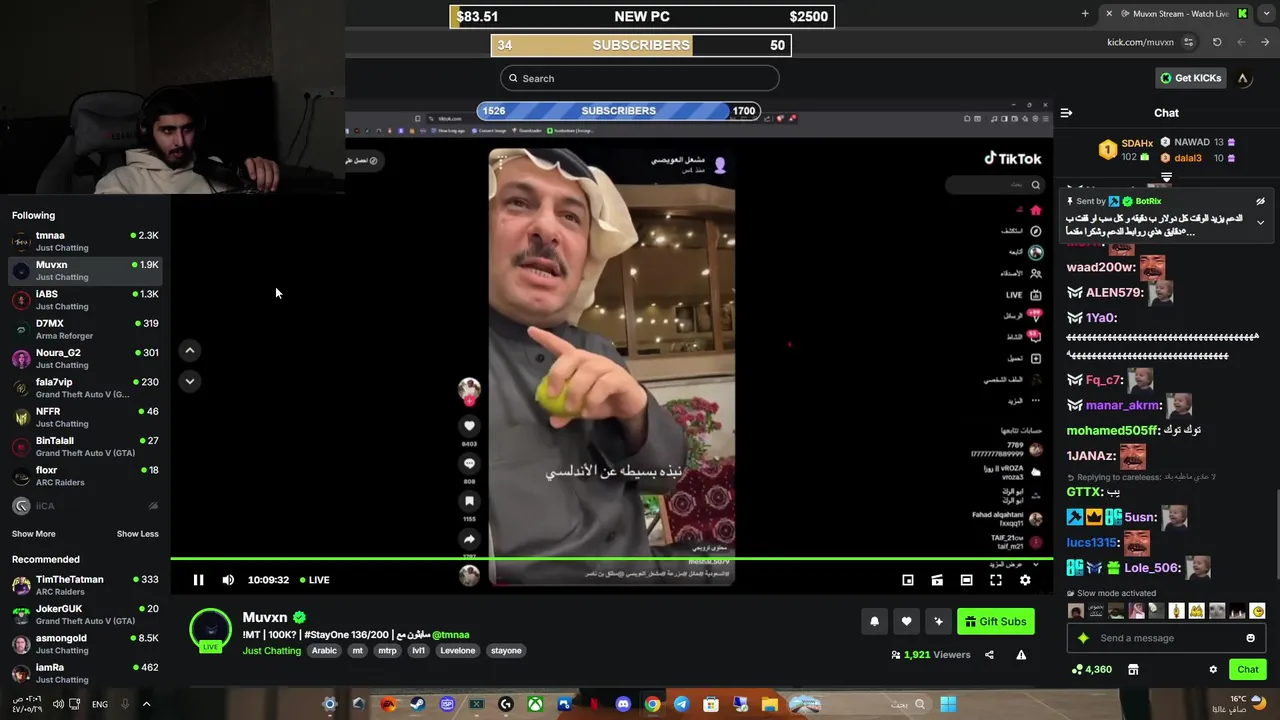Report the stream via warning triangle icon
This screenshot has width=1280, height=720.
1021,655
